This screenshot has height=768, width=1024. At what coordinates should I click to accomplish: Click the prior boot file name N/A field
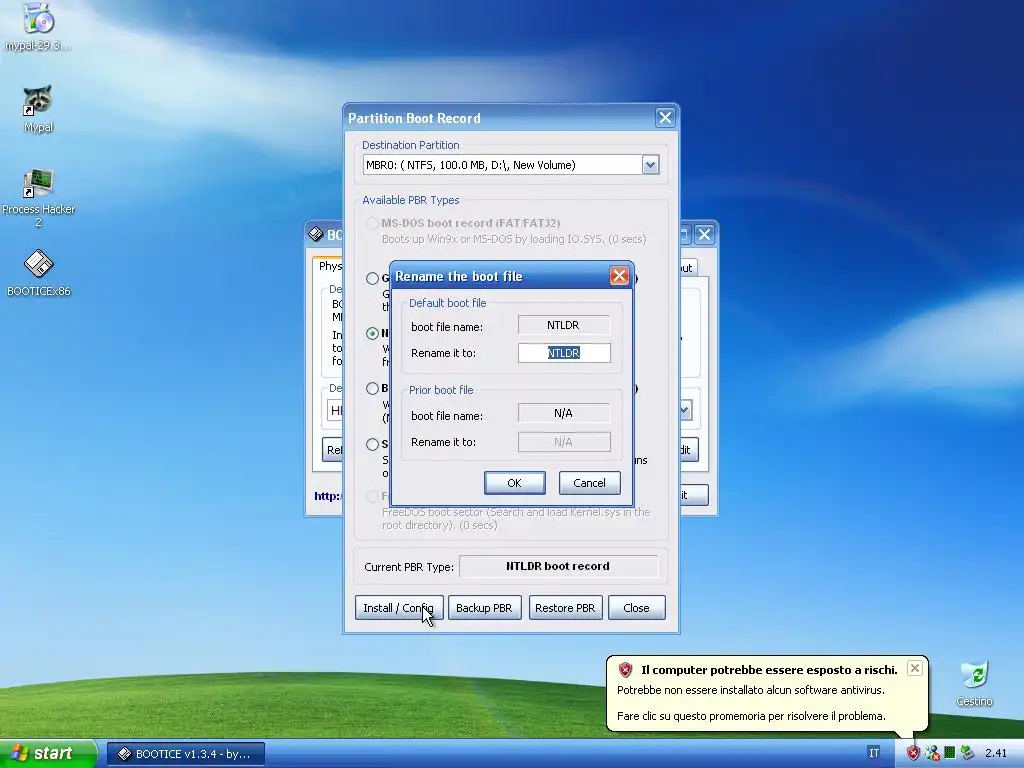pyautogui.click(x=564, y=413)
